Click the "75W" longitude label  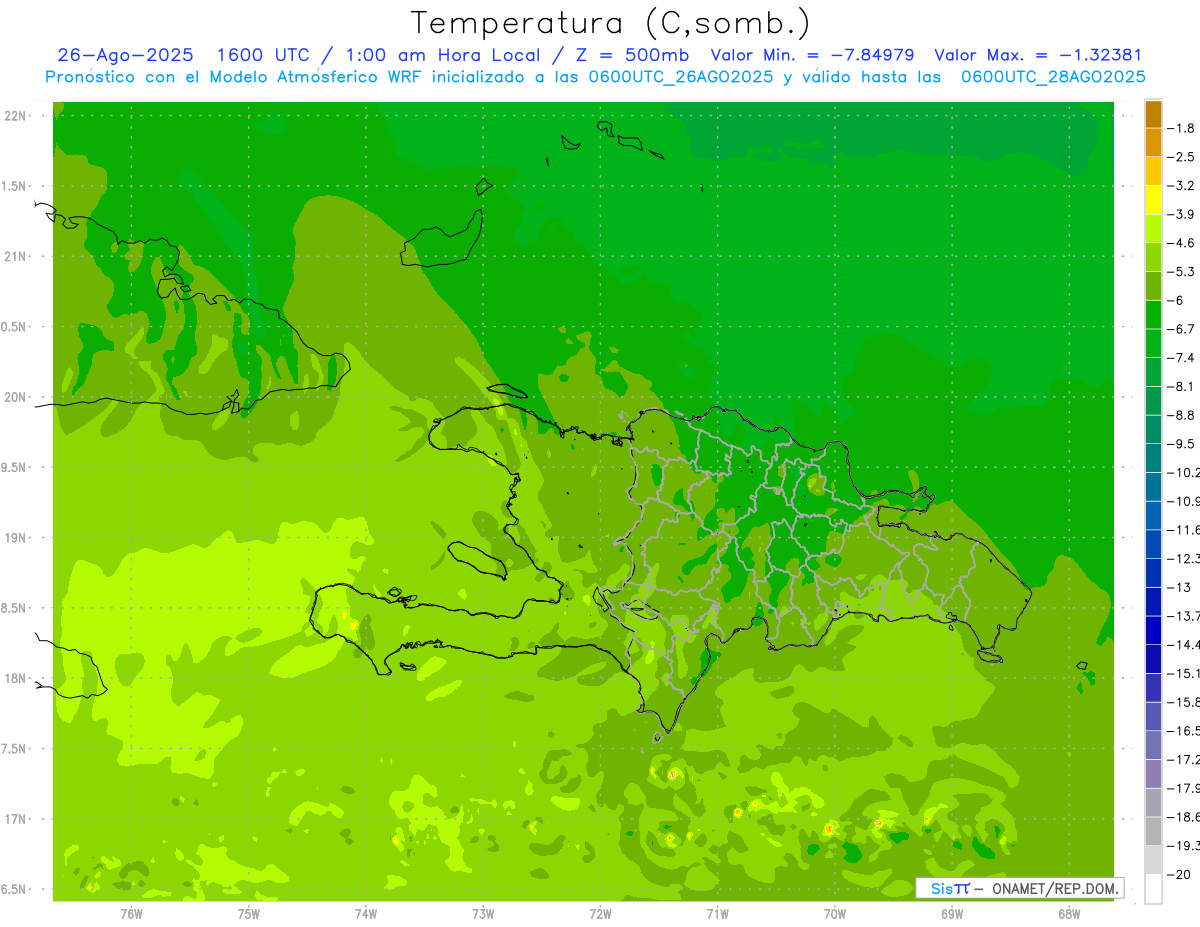point(249,913)
